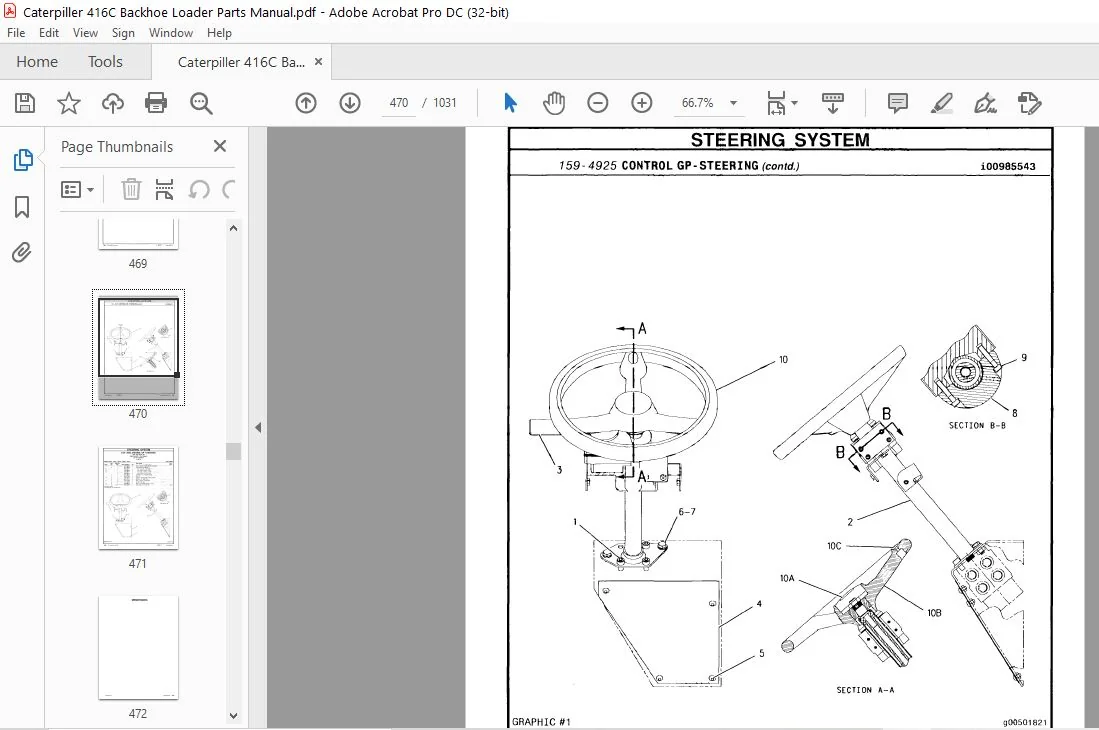The height and width of the screenshot is (730, 1099).
Task: Zoom out with the minus button
Action: tap(597, 103)
